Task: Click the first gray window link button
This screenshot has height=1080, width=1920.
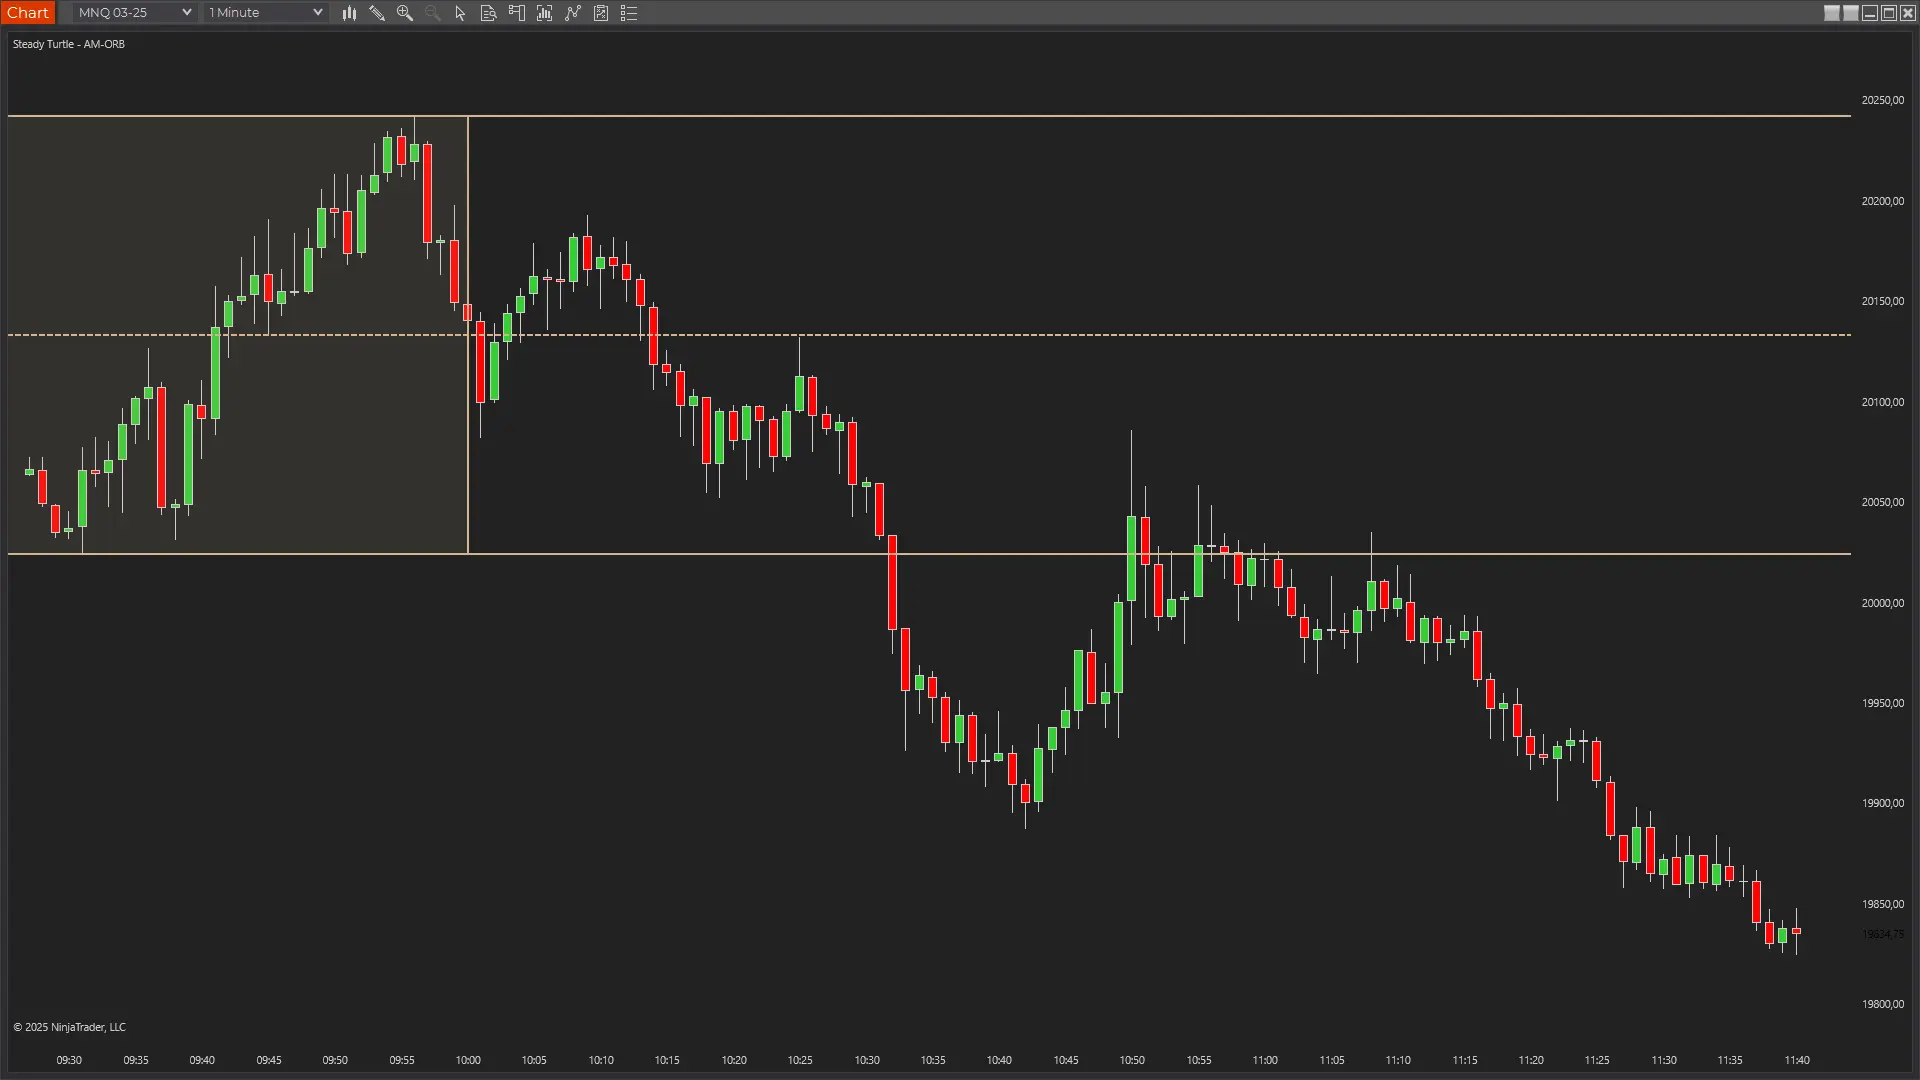Action: click(x=1832, y=13)
